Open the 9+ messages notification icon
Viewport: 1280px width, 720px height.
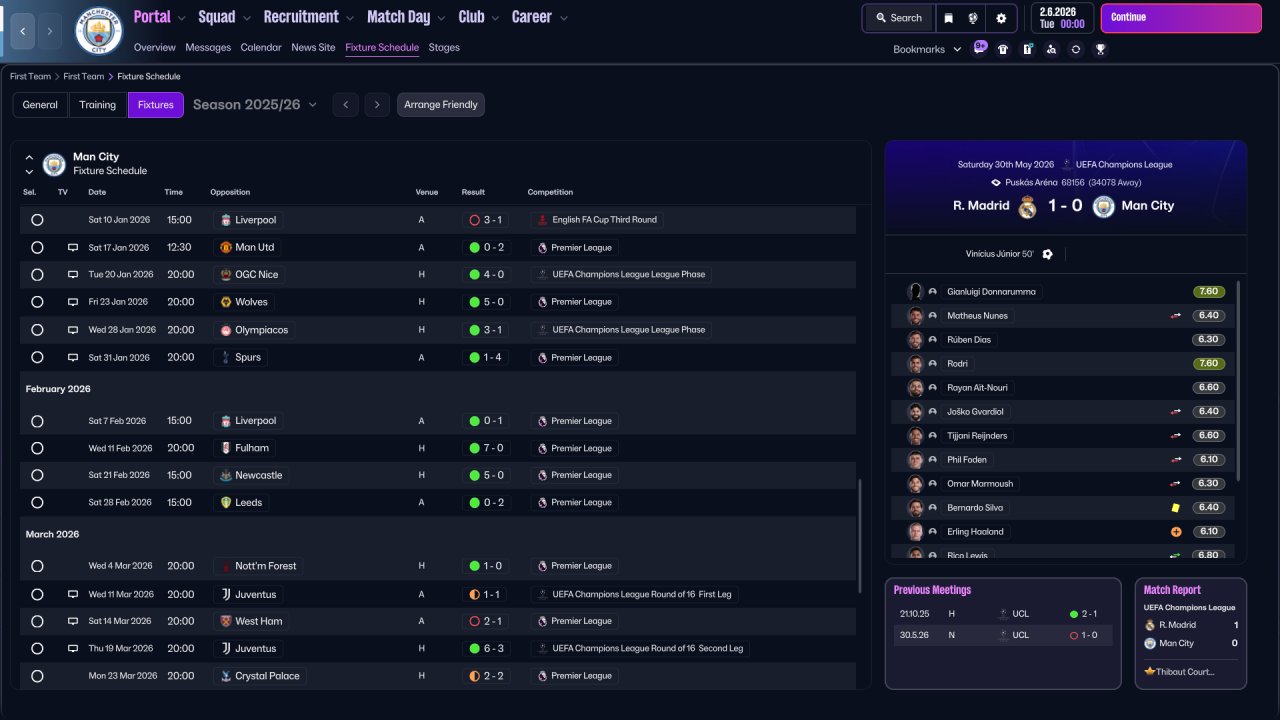(x=980, y=48)
